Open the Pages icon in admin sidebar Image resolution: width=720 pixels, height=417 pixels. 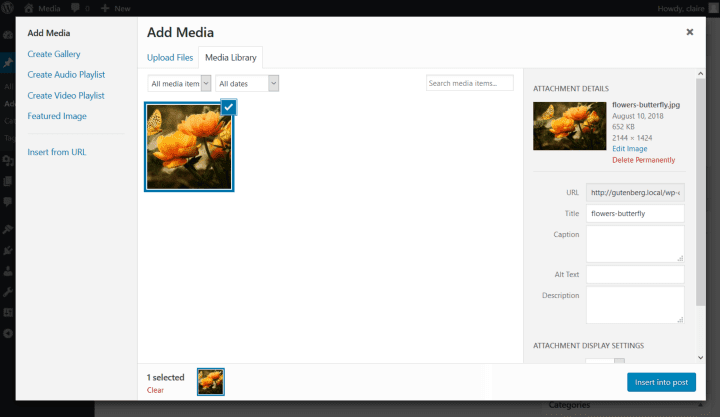coord(8,181)
